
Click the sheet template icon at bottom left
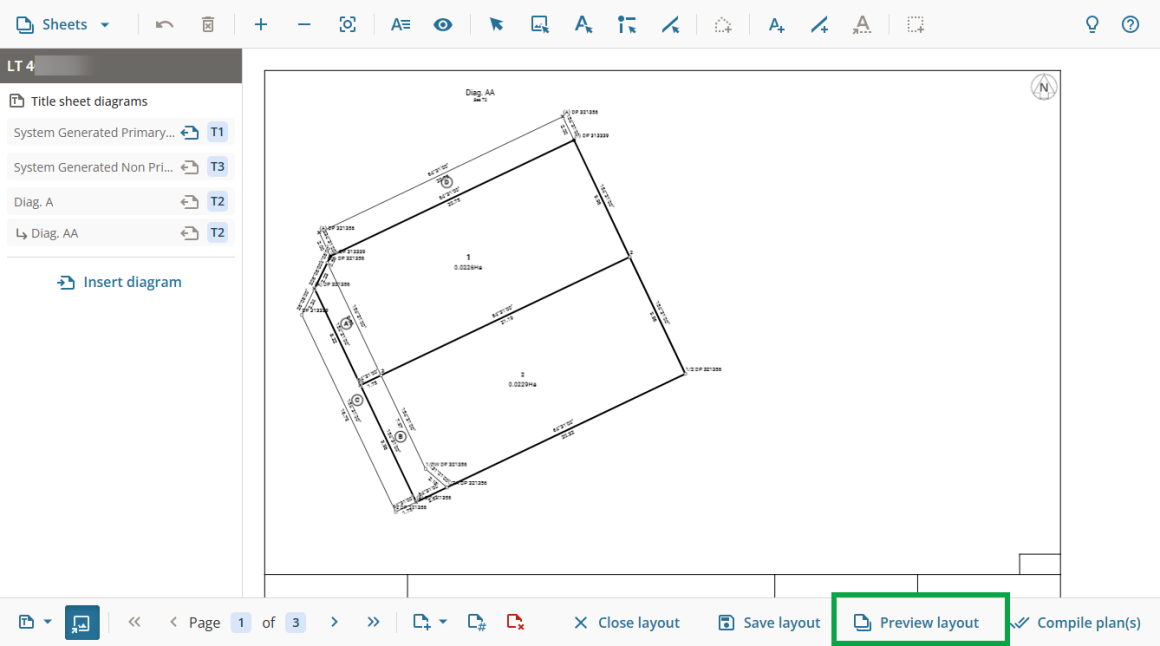(27, 622)
